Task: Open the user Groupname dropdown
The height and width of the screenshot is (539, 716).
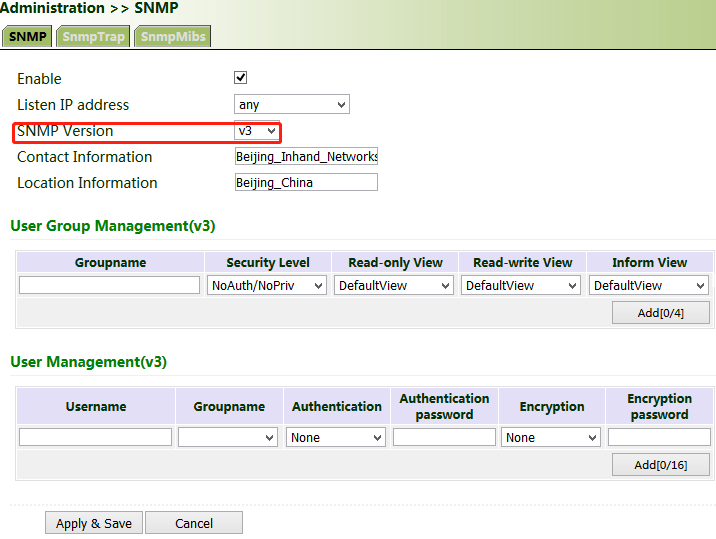Action: (x=228, y=438)
